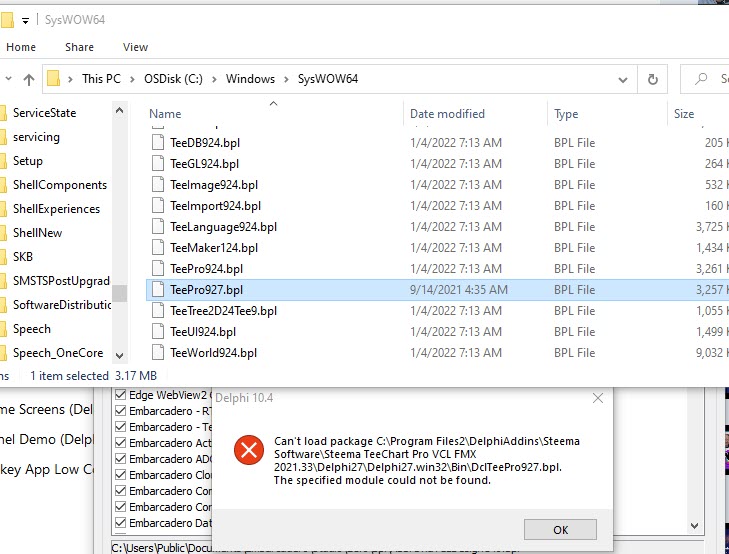The image size is (729, 554).
Task: Select ShellExperiences folder in nav pane
Action: click(x=56, y=209)
